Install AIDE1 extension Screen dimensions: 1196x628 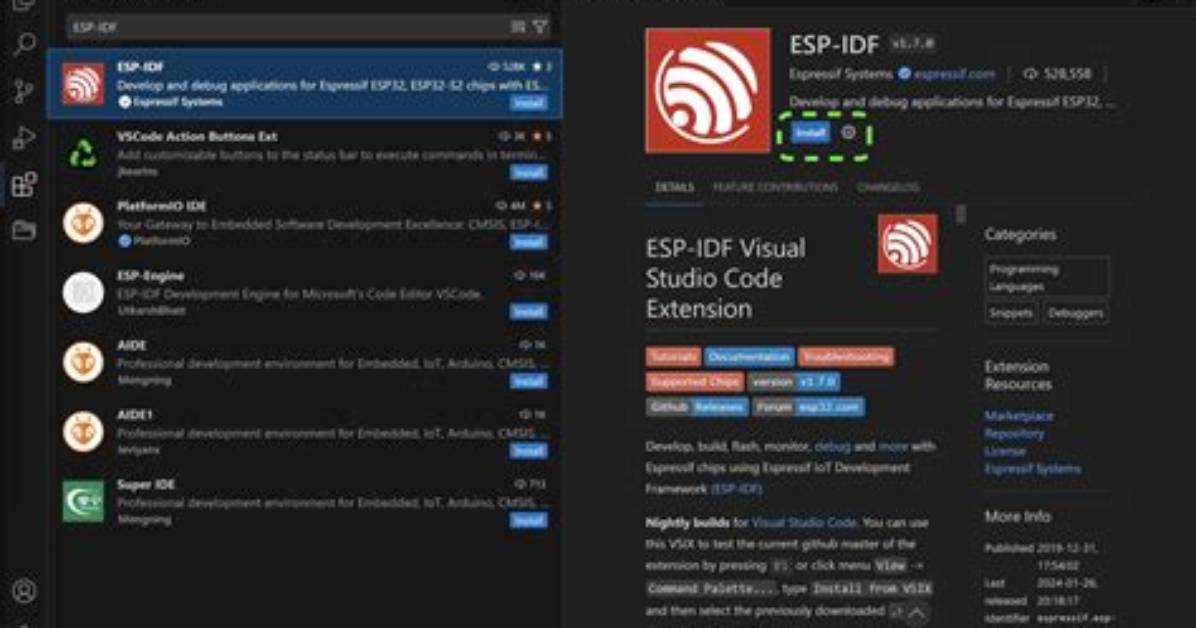coord(529,451)
